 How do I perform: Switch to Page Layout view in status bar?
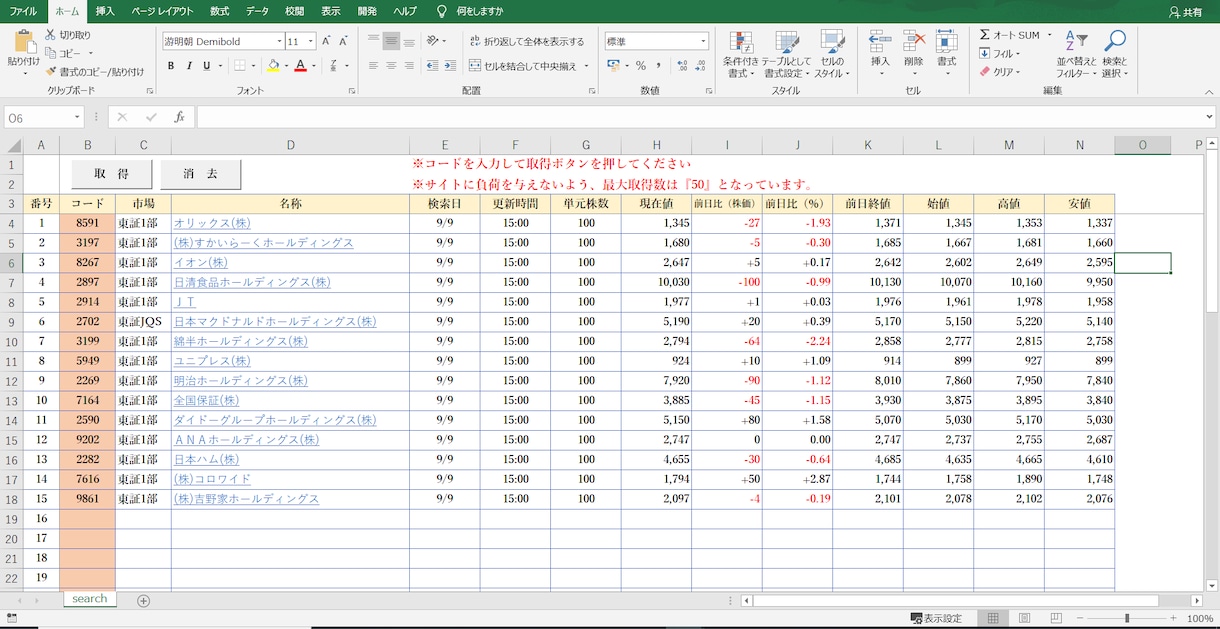pos(1024,618)
